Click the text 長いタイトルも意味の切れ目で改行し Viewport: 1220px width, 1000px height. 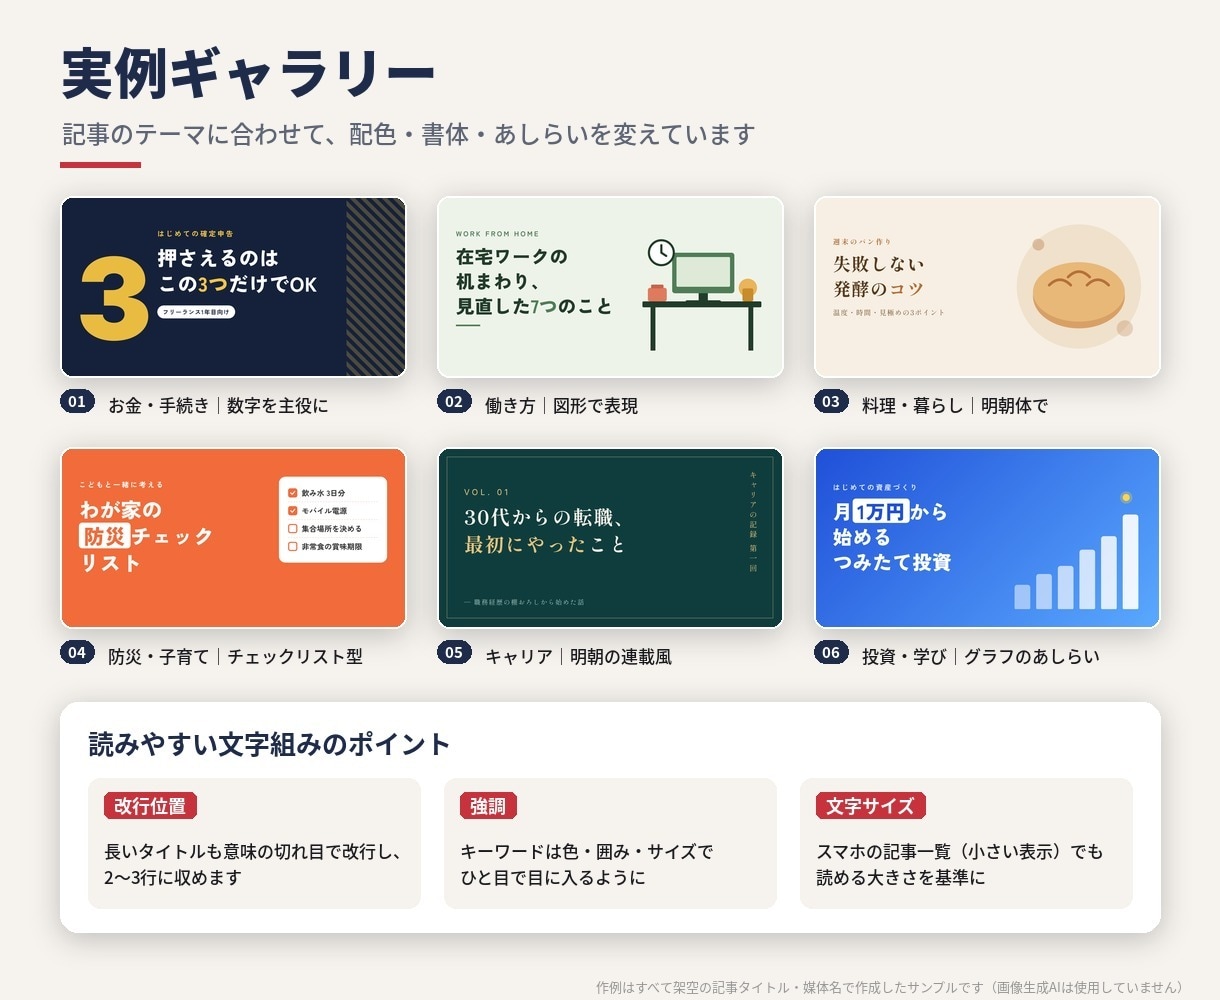(x=253, y=852)
